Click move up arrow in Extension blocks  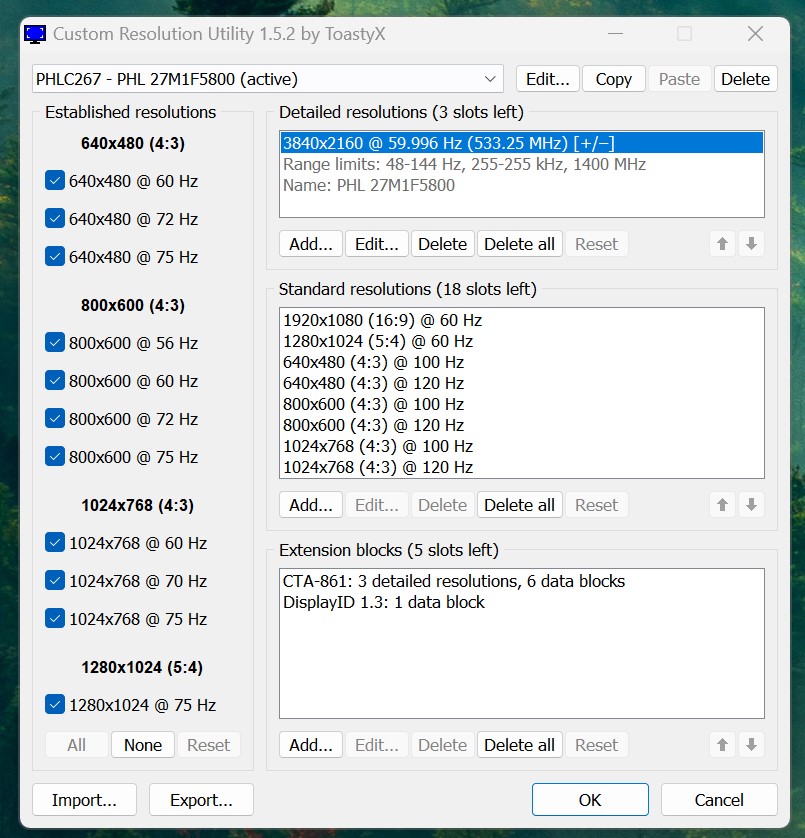tap(723, 745)
